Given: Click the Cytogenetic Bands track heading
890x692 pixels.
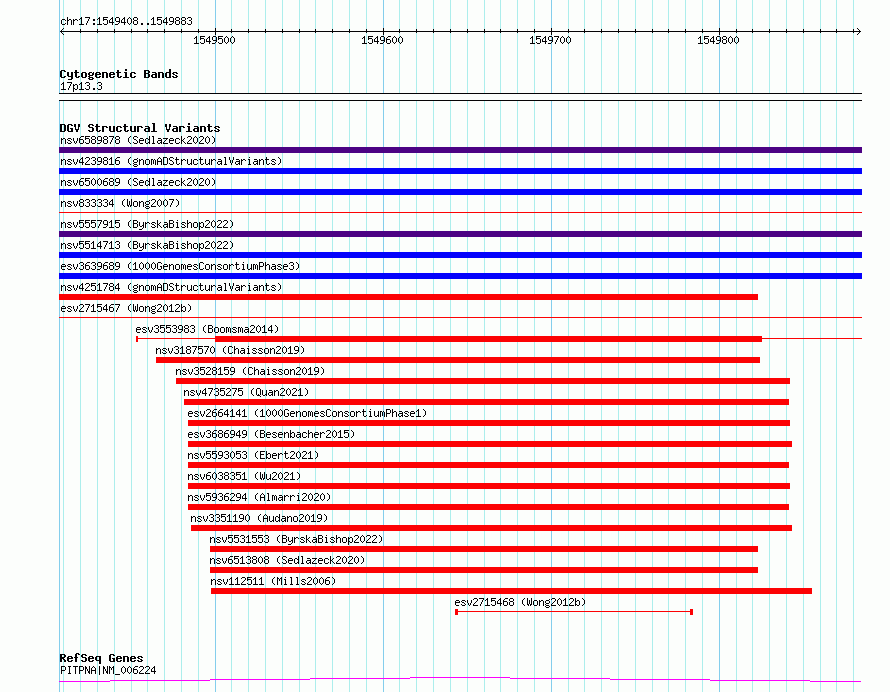Looking at the screenshot, I should [119, 74].
